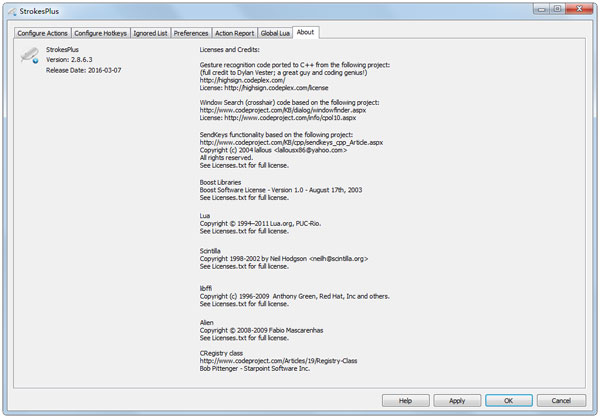Switch to the Configure Hotkeys tab
This screenshot has width=600, height=418.
click(100, 33)
